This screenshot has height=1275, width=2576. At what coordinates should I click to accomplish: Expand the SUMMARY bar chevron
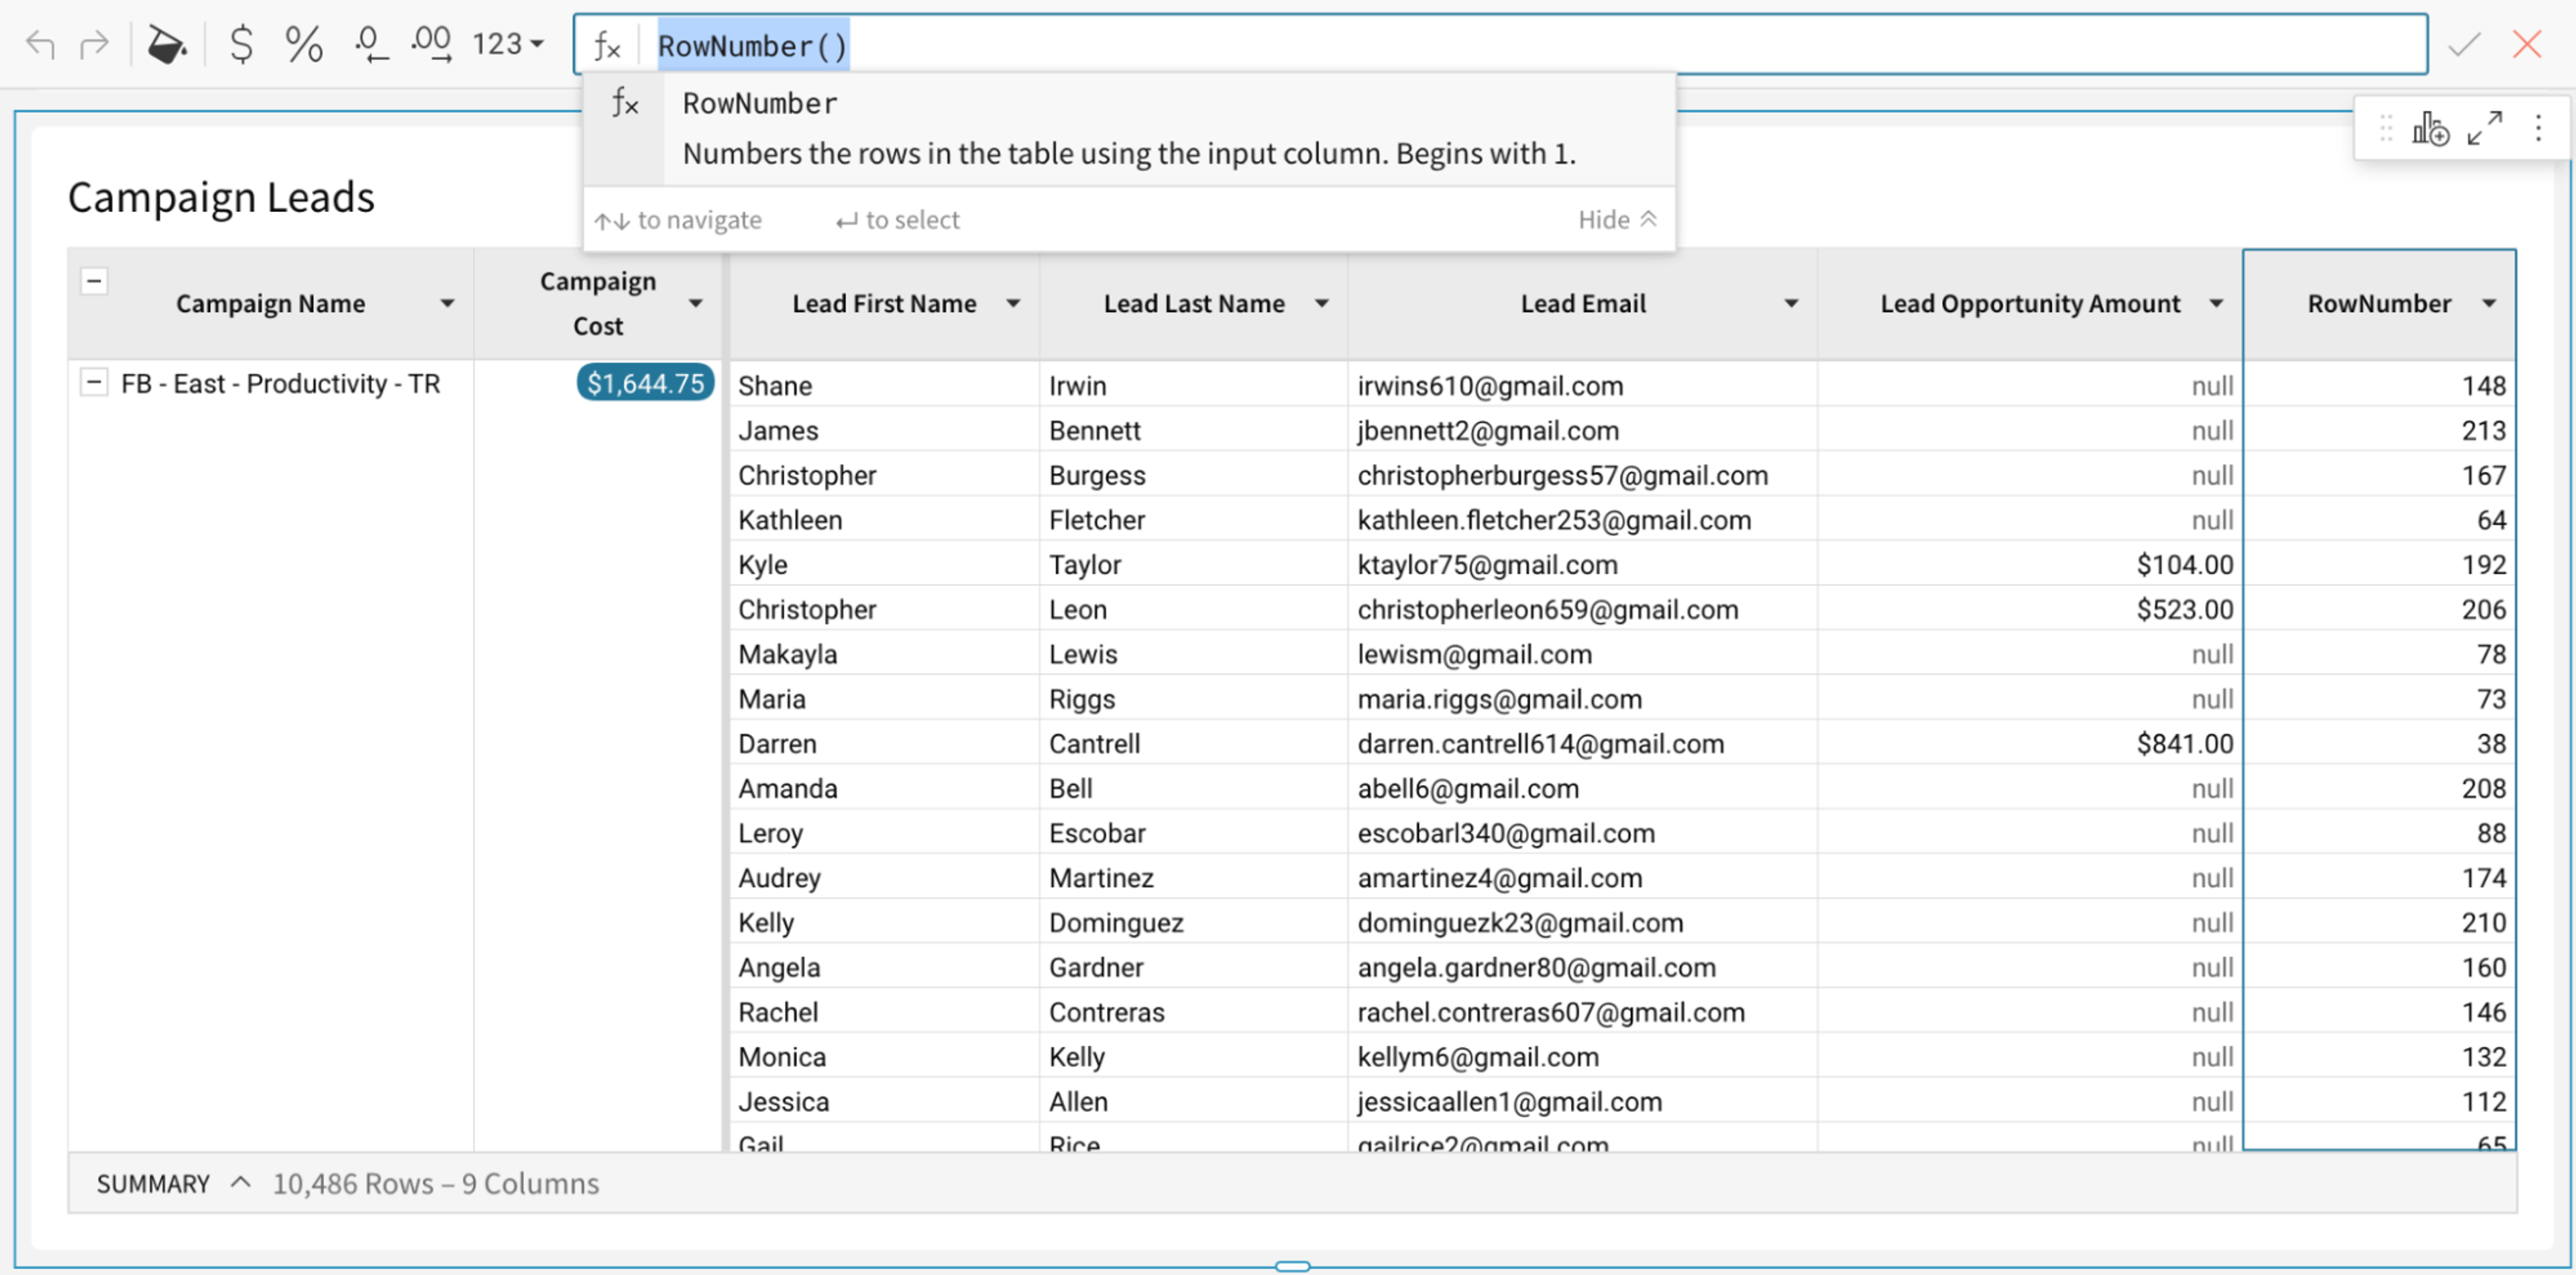(240, 1183)
